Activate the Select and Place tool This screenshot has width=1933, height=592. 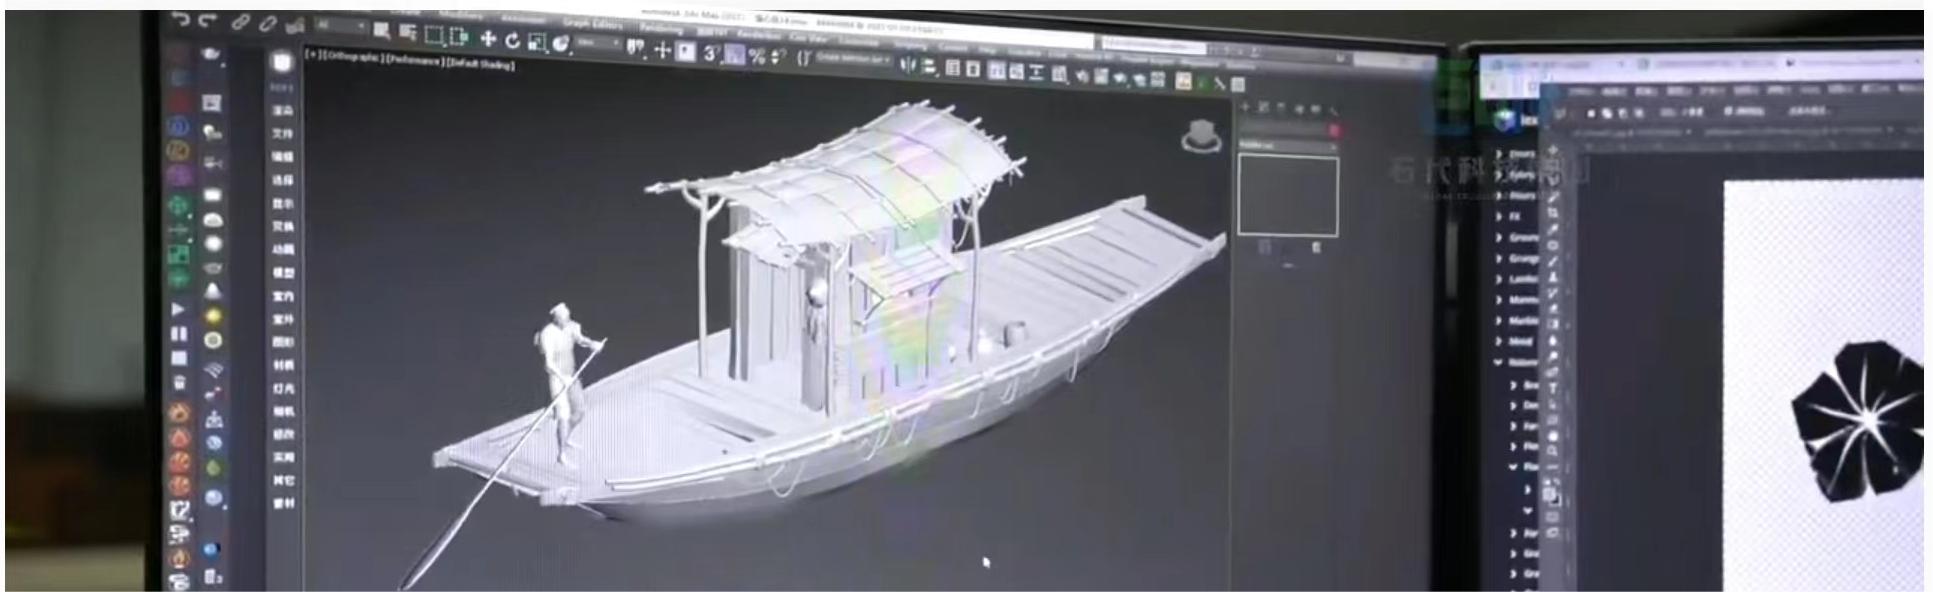click(x=561, y=43)
